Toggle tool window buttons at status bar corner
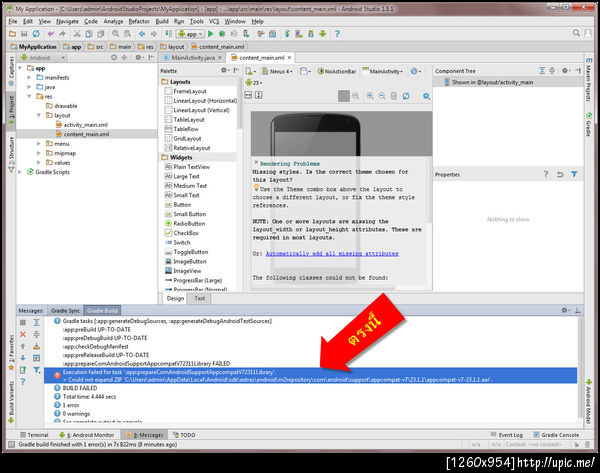600x473 pixels. point(11,445)
